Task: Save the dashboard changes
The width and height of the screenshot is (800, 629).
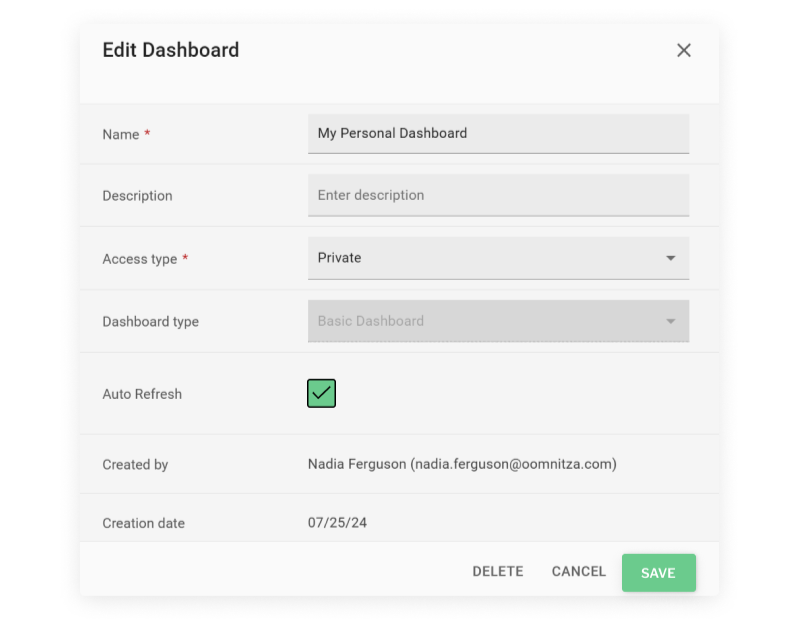Action: click(659, 573)
